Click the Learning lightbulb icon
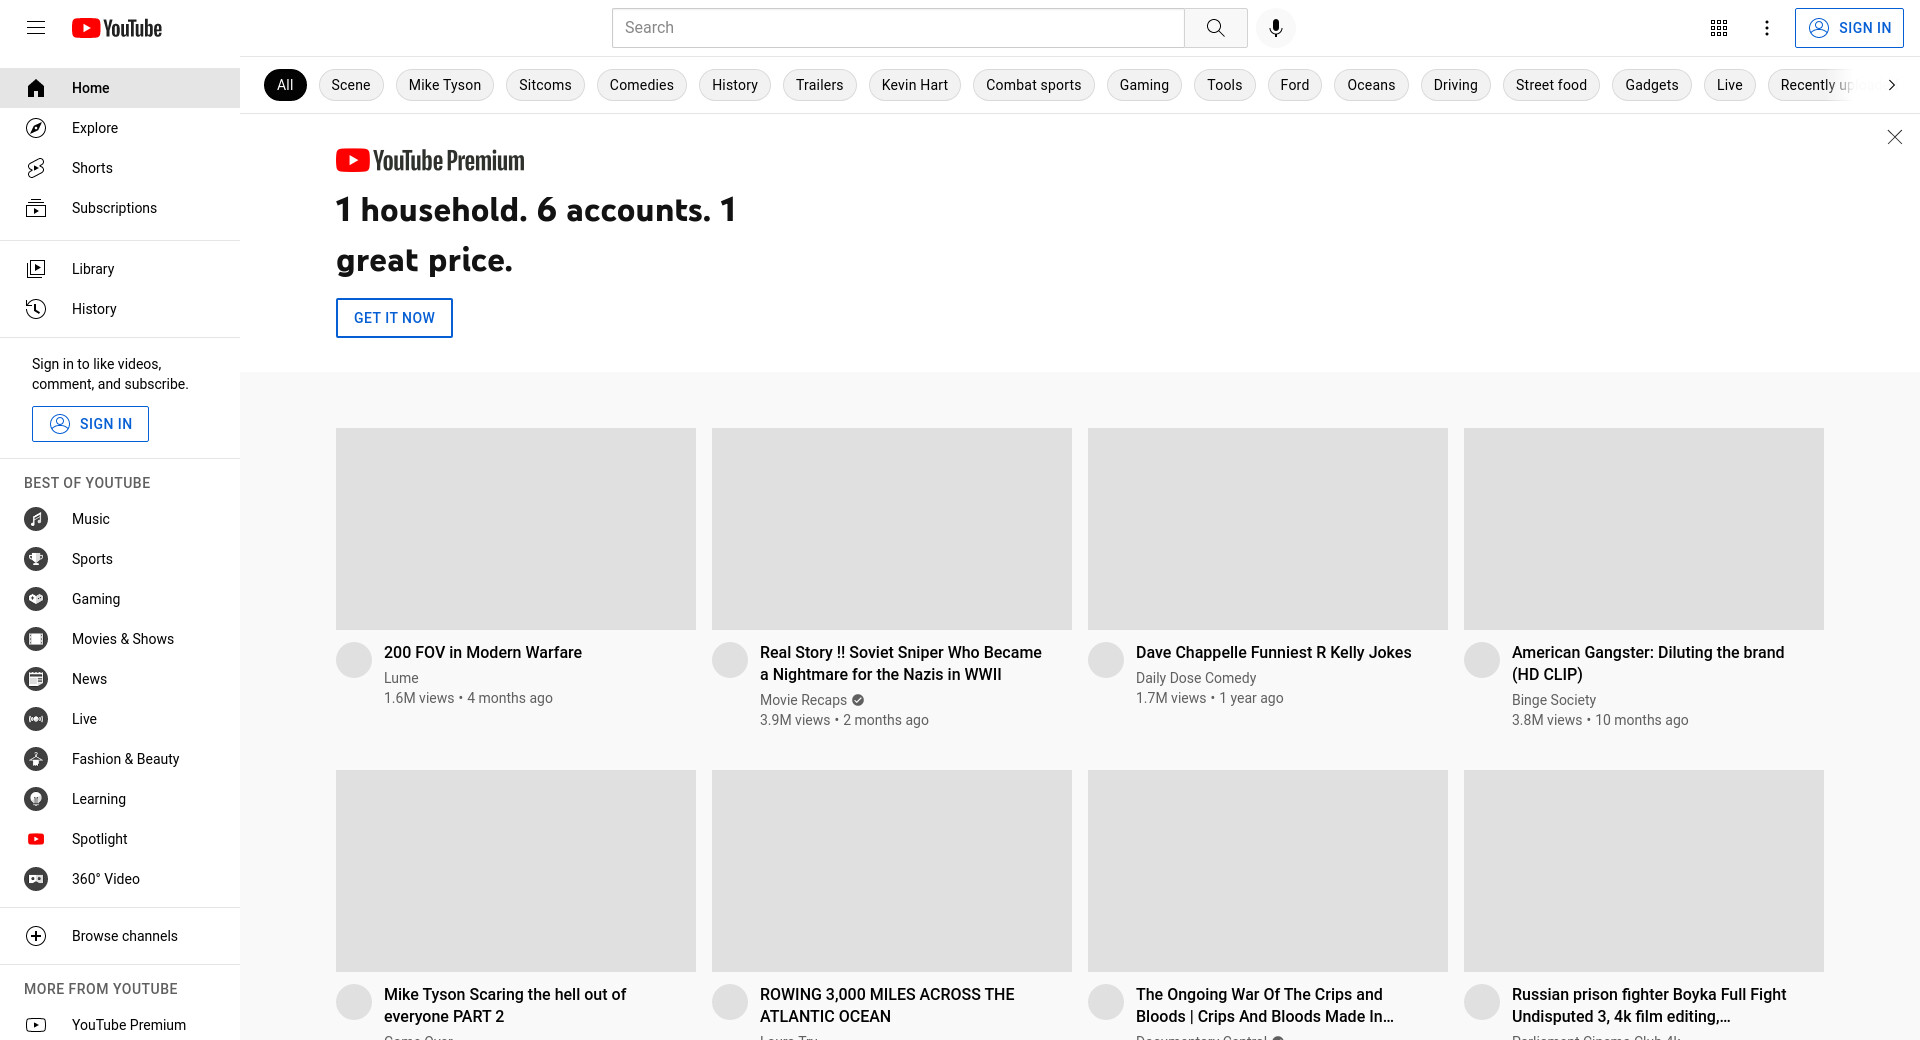1920x1040 pixels. pyautogui.click(x=36, y=799)
